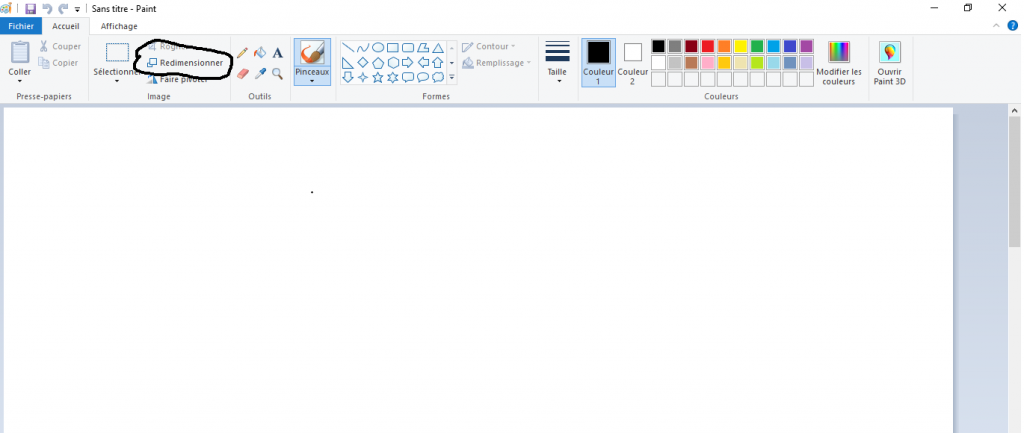This screenshot has height=433, width=1024.
Task: Choose the right arrow shape
Action: pyautogui.click(x=408, y=63)
